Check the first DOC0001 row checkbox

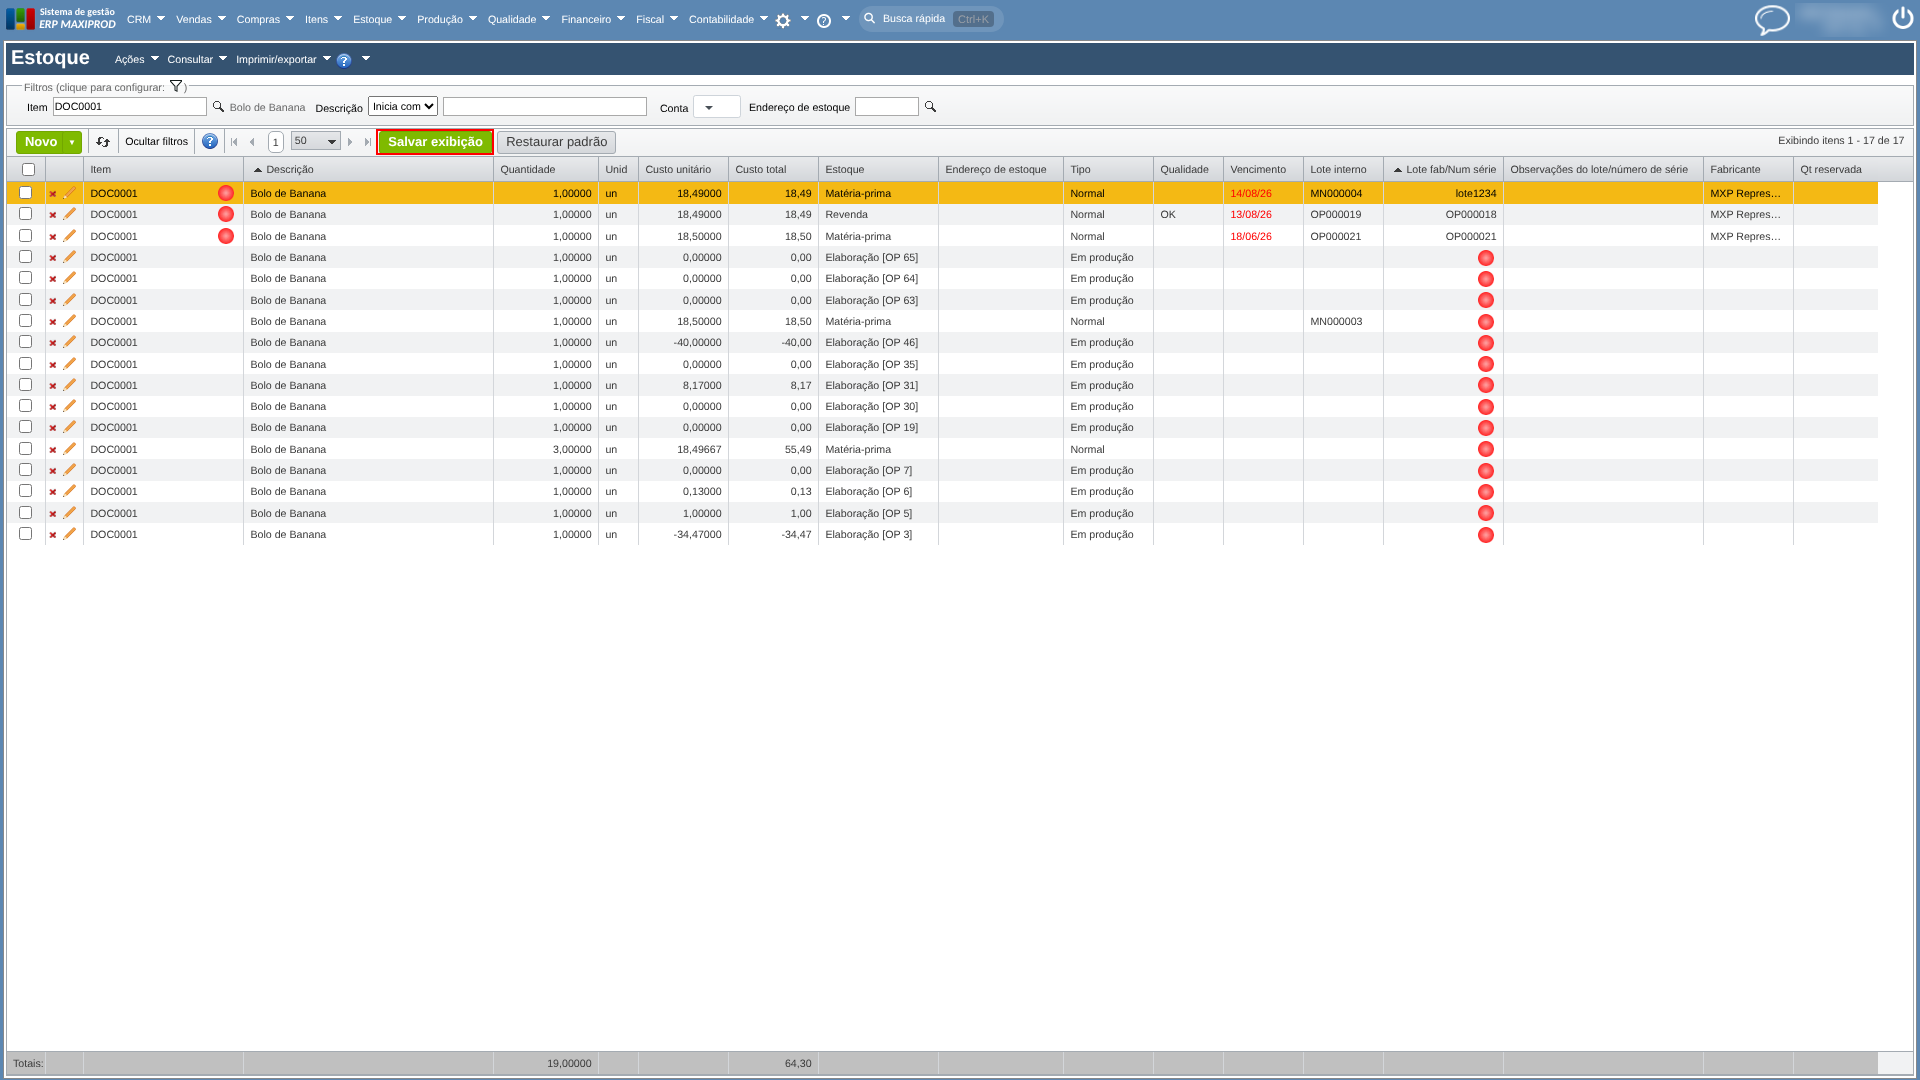(26, 193)
